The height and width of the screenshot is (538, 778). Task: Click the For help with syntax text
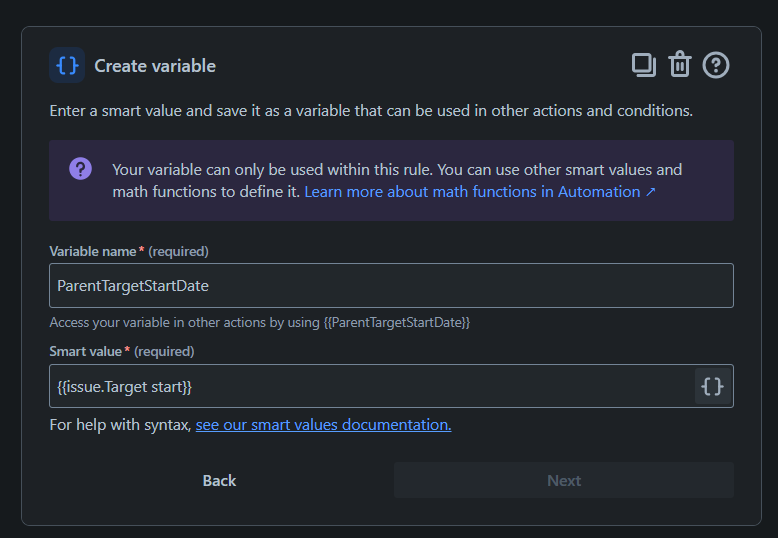(x=120, y=425)
